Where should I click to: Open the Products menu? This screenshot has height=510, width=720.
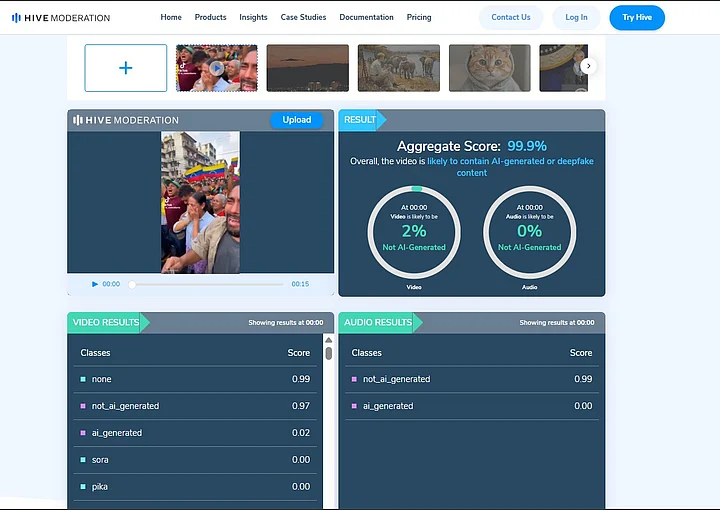coord(210,17)
